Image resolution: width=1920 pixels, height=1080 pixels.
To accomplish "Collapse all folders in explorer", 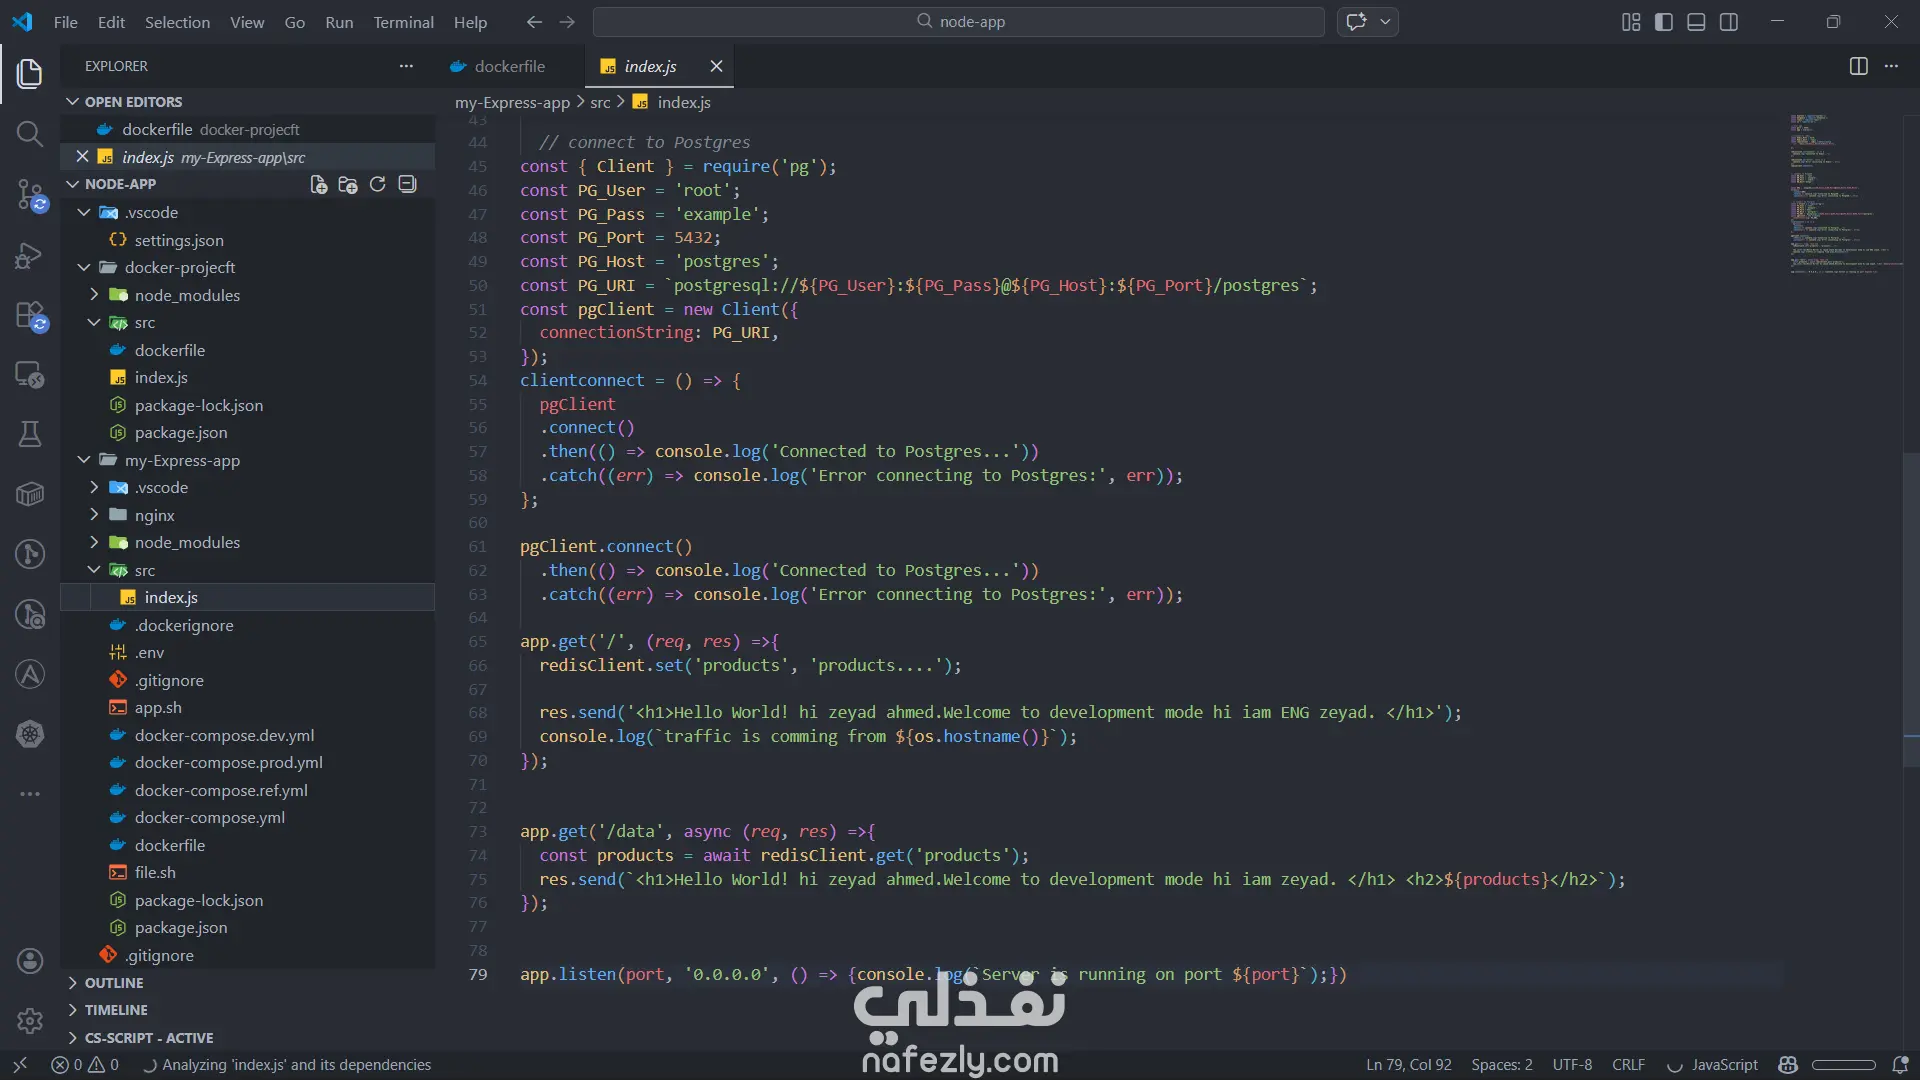I will click(407, 184).
